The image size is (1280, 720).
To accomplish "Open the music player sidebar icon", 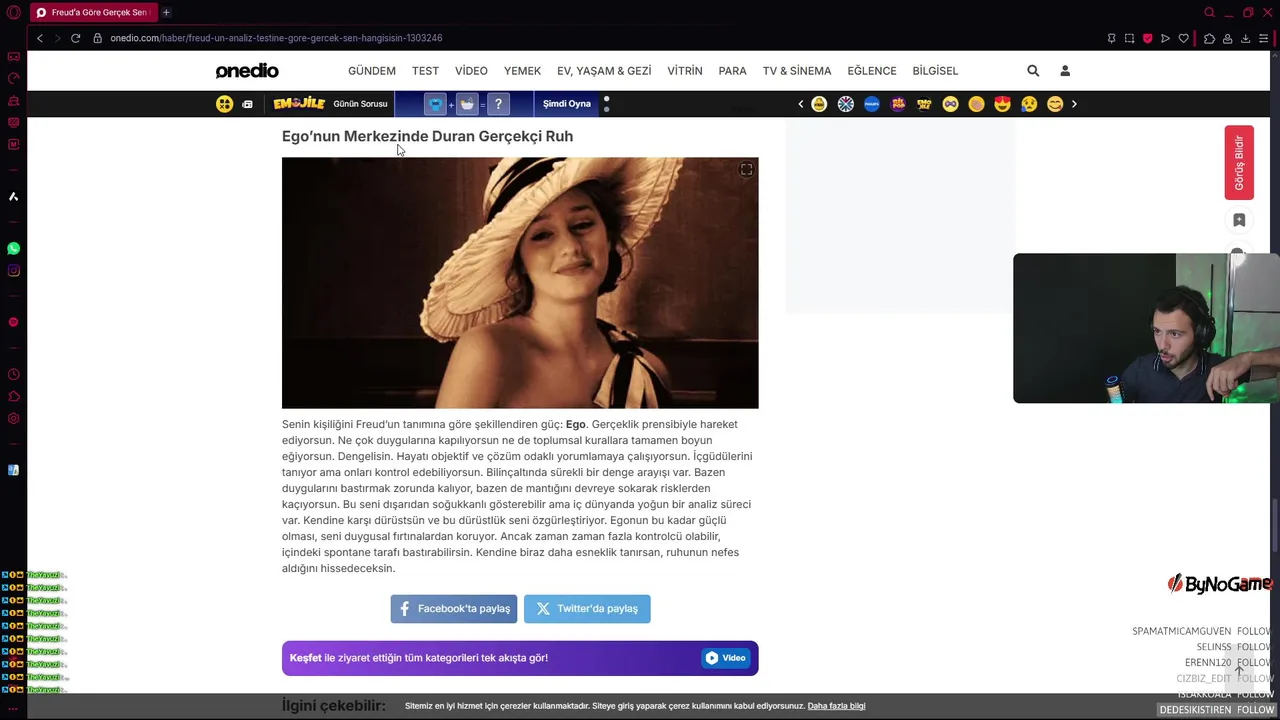I will point(13,322).
